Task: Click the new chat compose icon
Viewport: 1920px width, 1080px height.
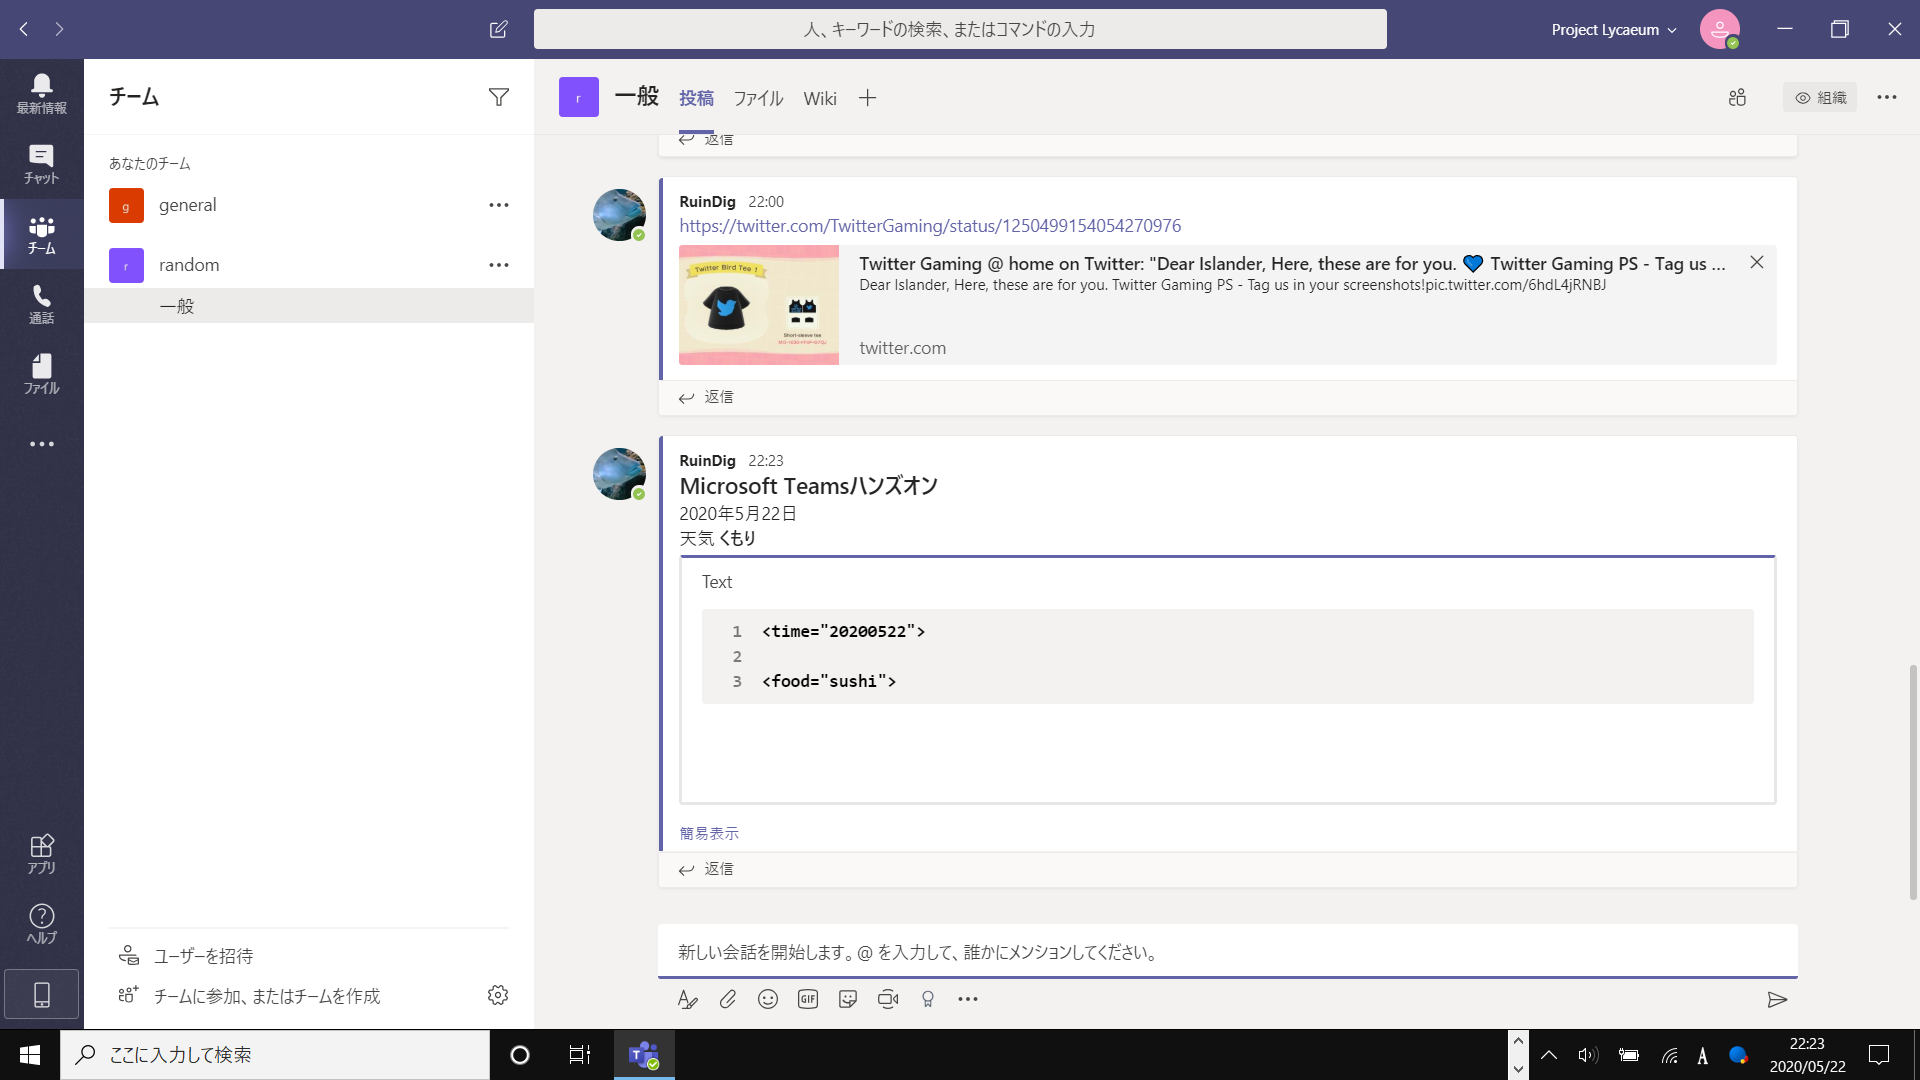Action: pos(498,29)
